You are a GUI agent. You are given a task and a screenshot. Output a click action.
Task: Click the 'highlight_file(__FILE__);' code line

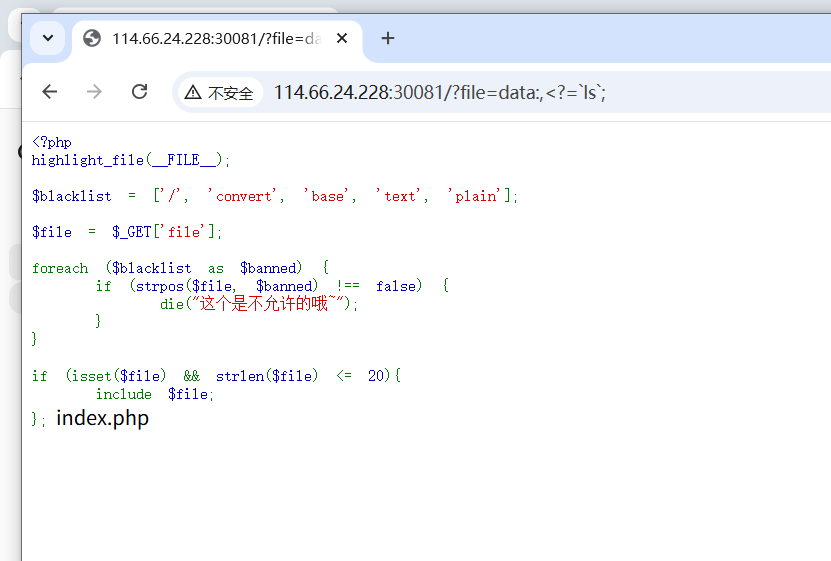(x=130, y=160)
